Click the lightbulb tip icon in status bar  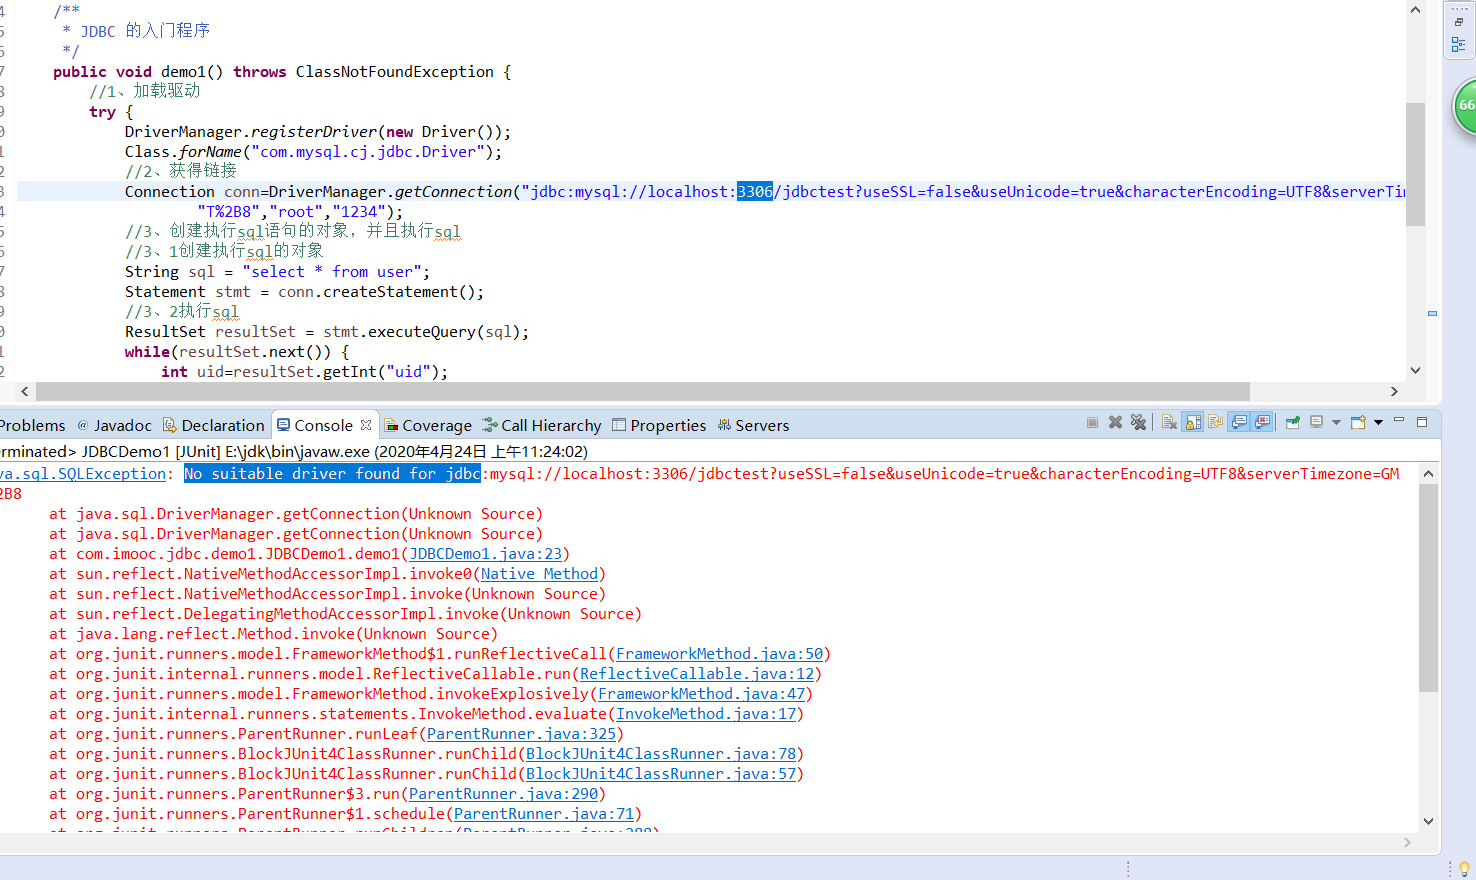[1464, 868]
